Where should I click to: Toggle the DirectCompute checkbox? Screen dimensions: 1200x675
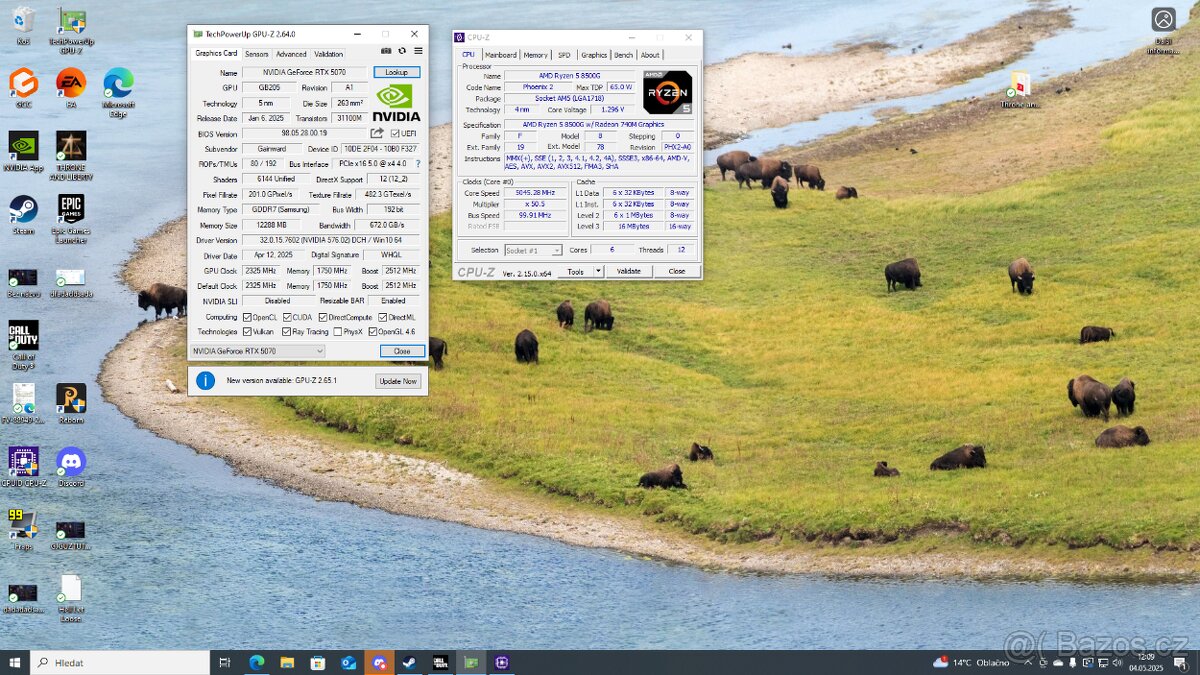322,317
